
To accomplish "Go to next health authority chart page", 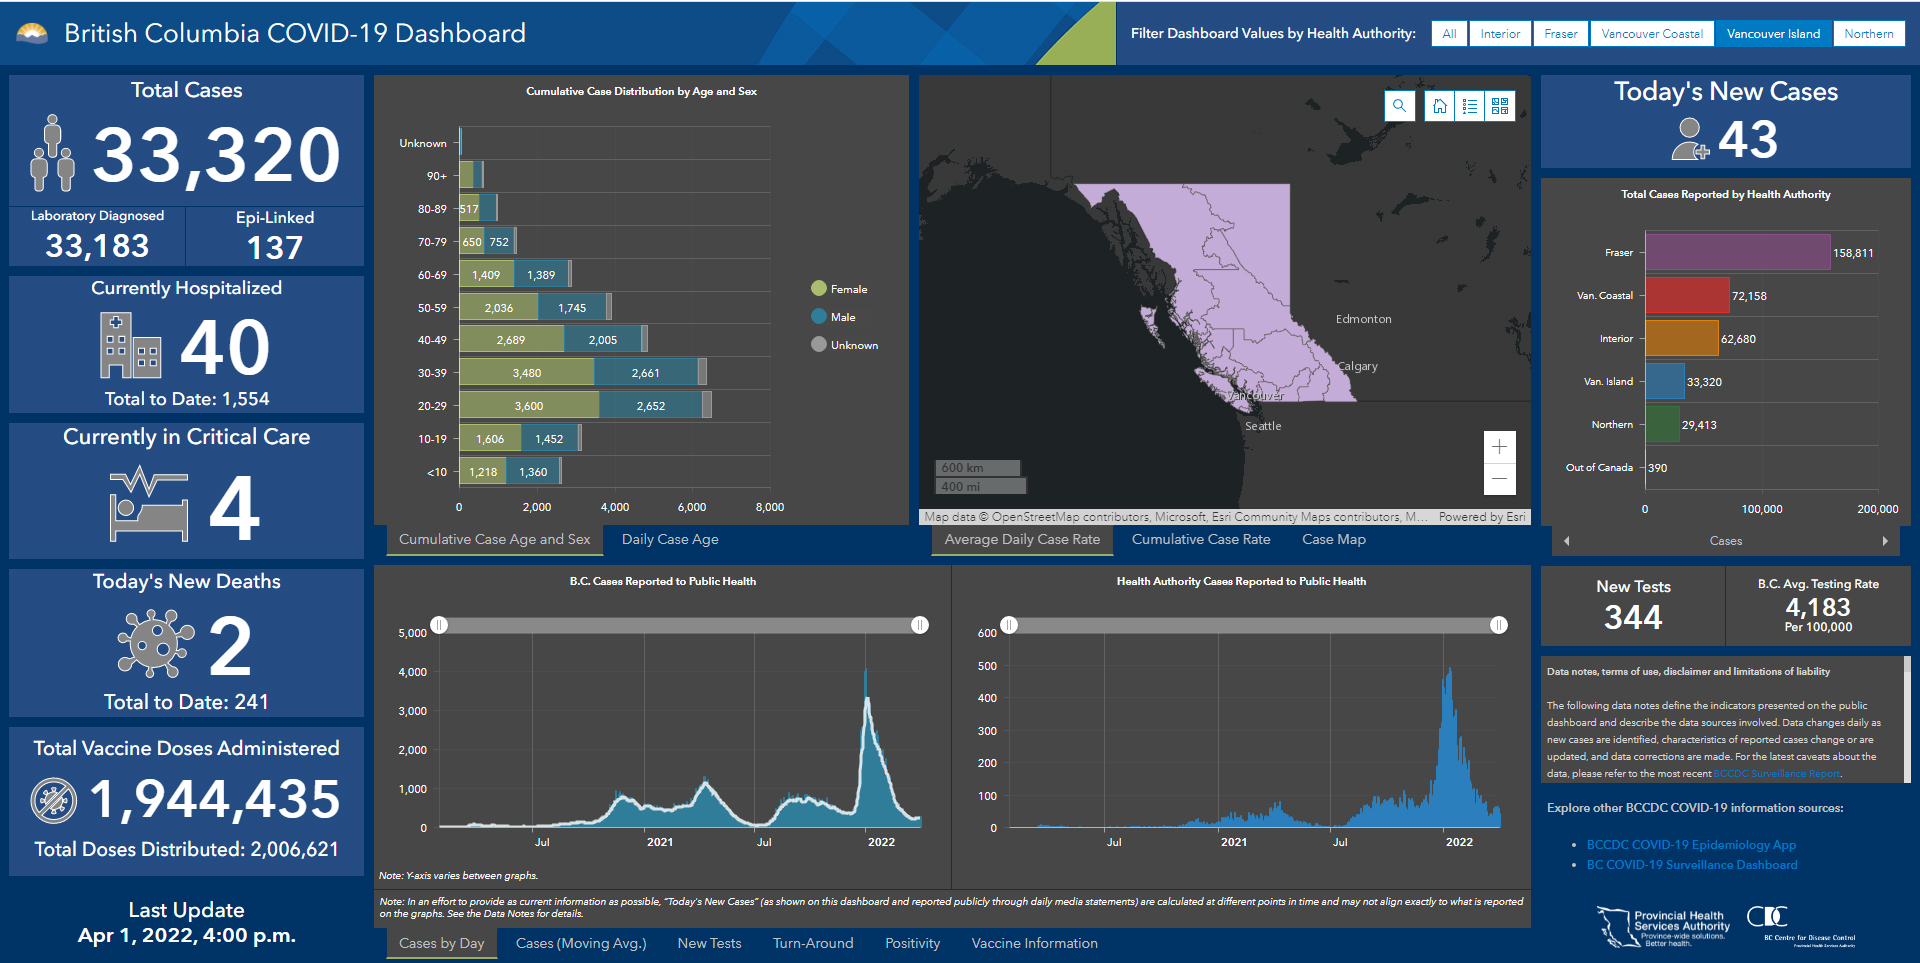I will [1885, 541].
